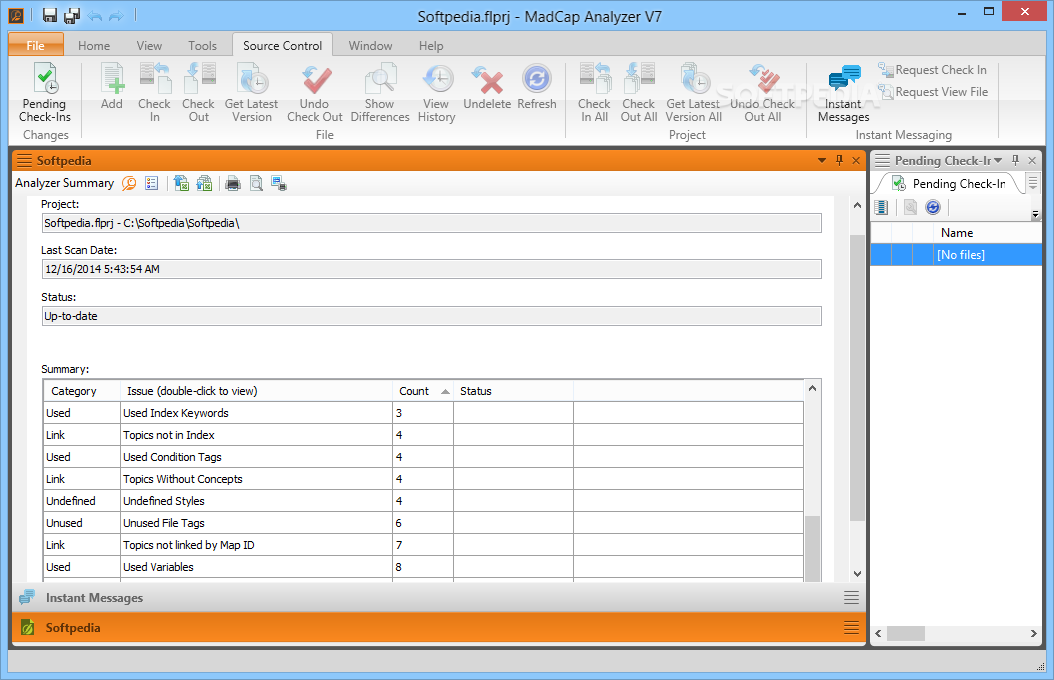
Task: Click the Check Out file button
Action: click(198, 93)
